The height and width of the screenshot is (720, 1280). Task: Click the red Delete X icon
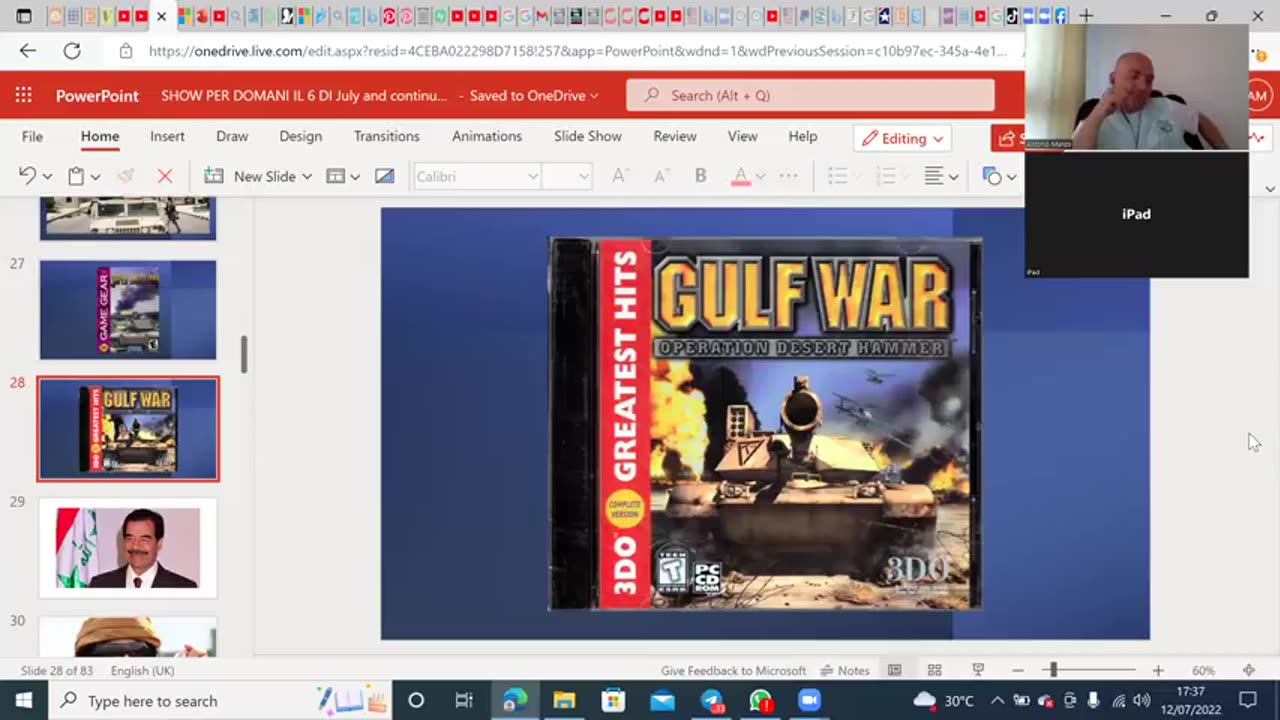click(x=165, y=176)
